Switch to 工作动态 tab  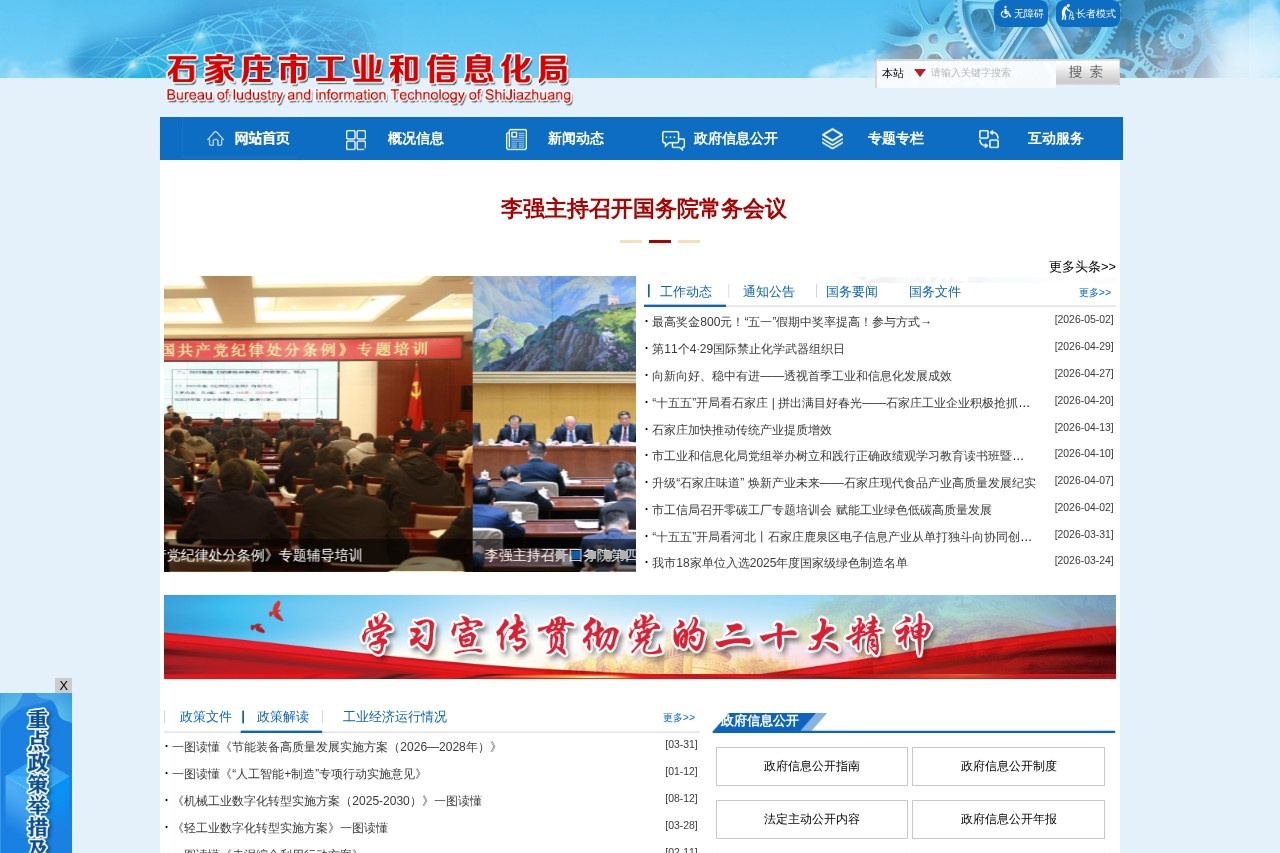pos(686,292)
